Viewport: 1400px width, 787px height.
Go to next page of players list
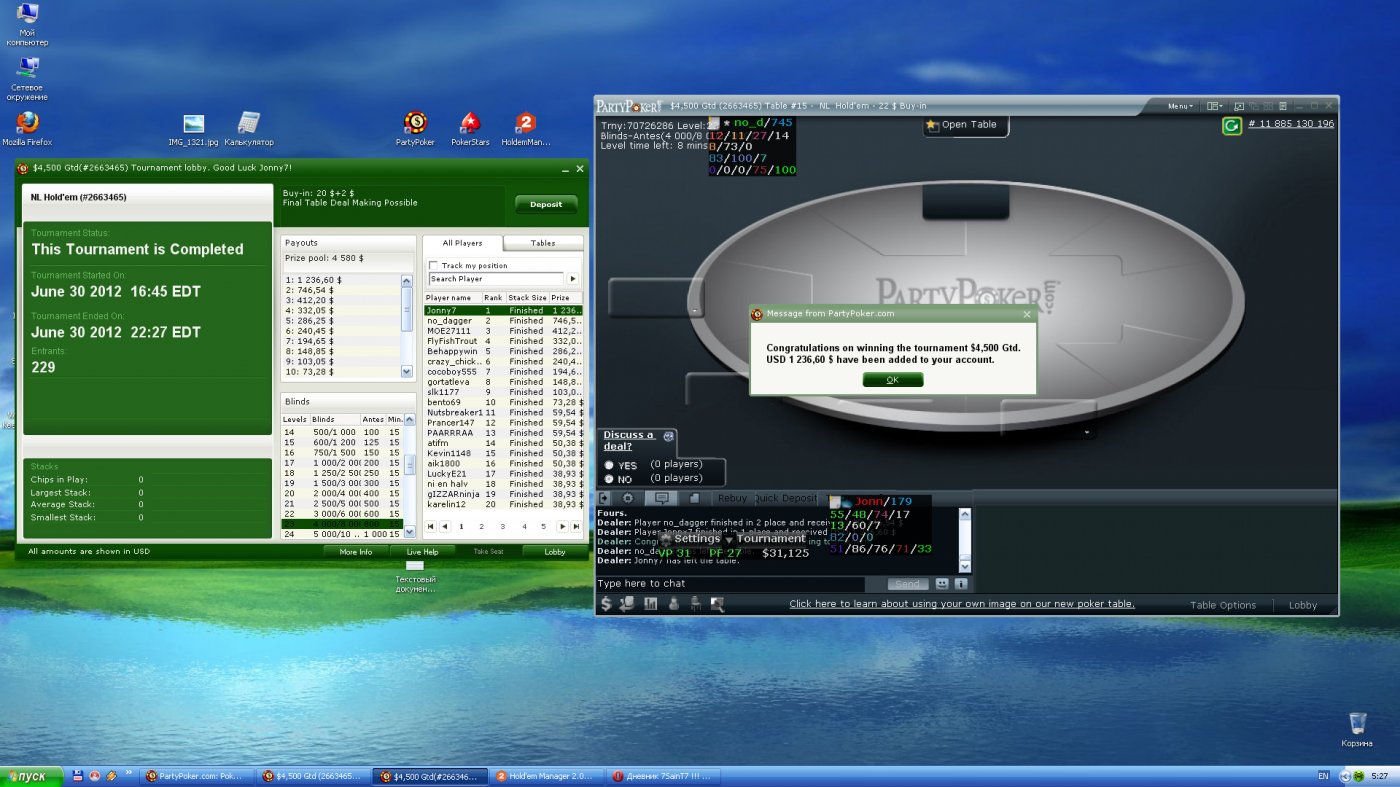click(x=562, y=526)
